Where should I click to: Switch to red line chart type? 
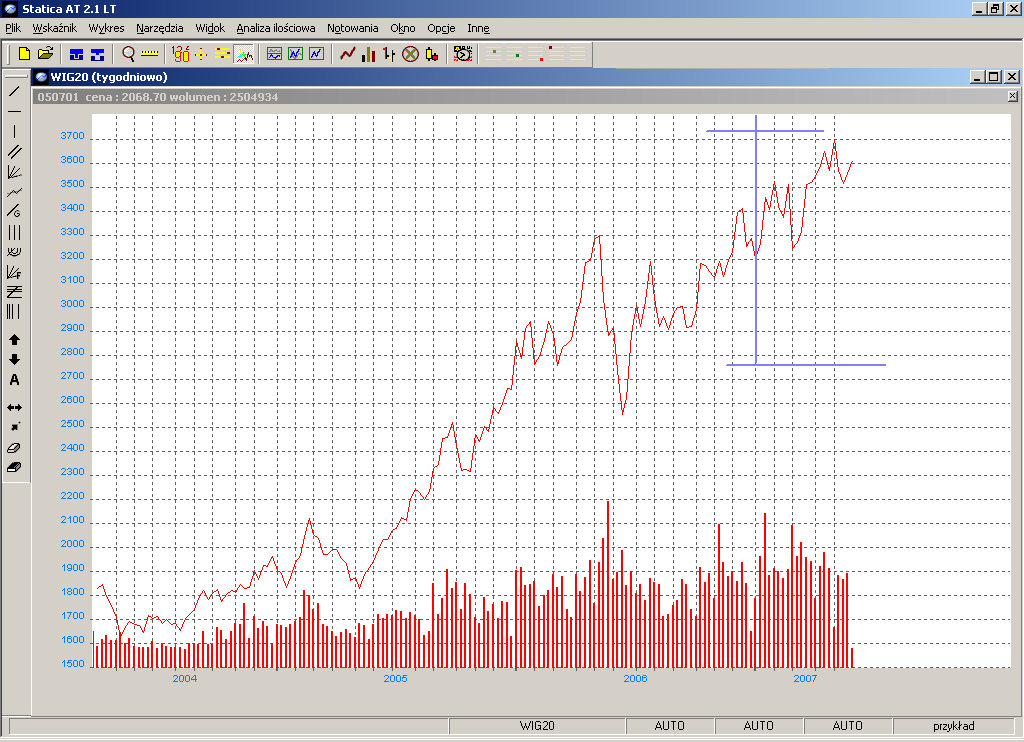click(347, 54)
